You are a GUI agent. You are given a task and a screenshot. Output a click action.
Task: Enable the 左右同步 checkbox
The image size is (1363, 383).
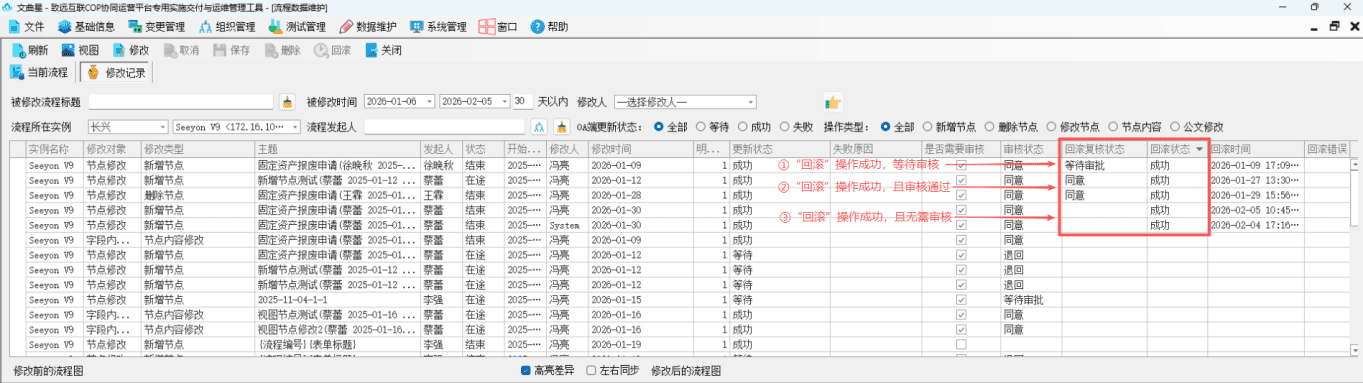click(x=589, y=370)
